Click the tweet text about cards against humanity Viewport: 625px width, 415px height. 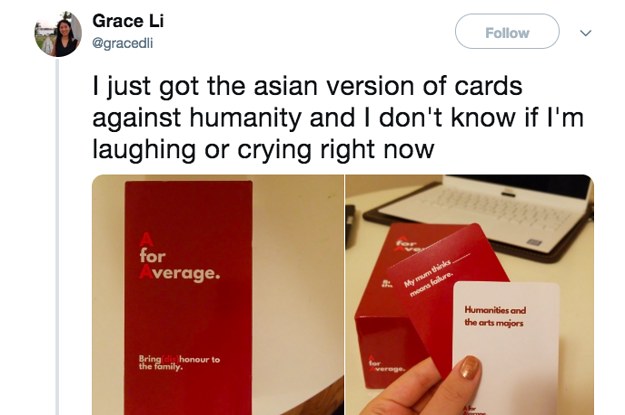pos(338,118)
